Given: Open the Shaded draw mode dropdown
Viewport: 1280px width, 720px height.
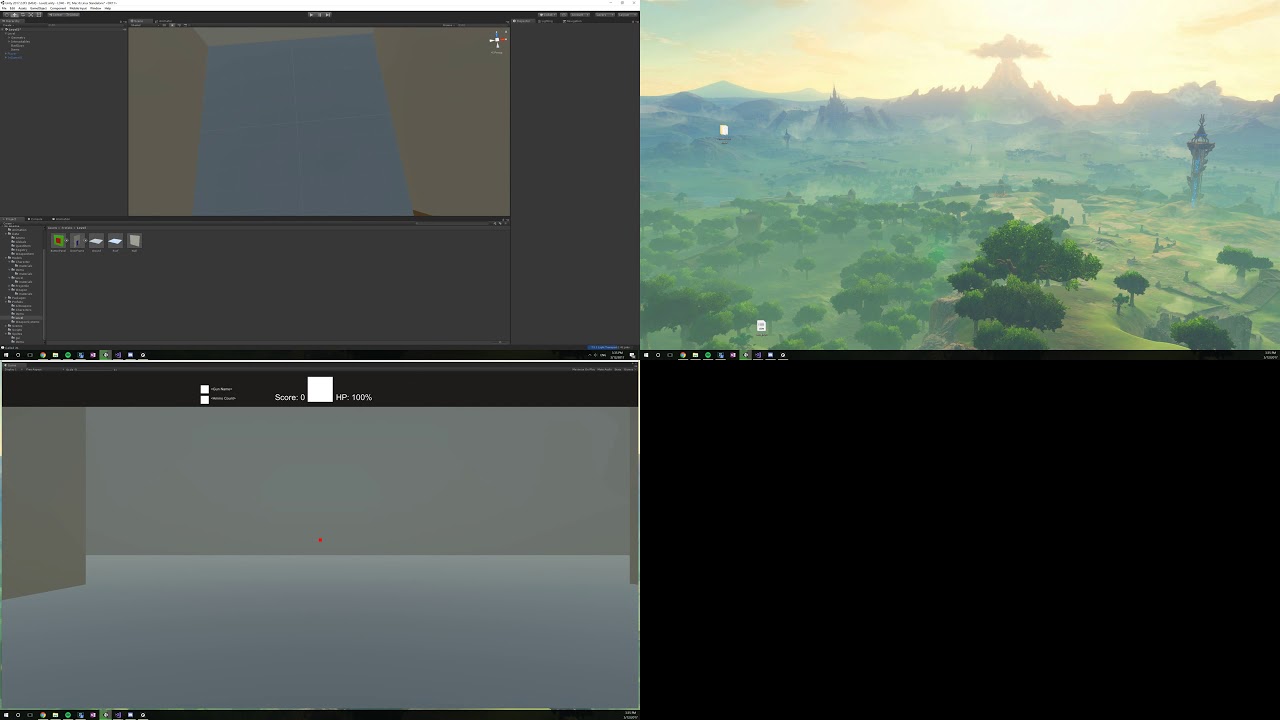Looking at the screenshot, I should [x=144, y=25].
